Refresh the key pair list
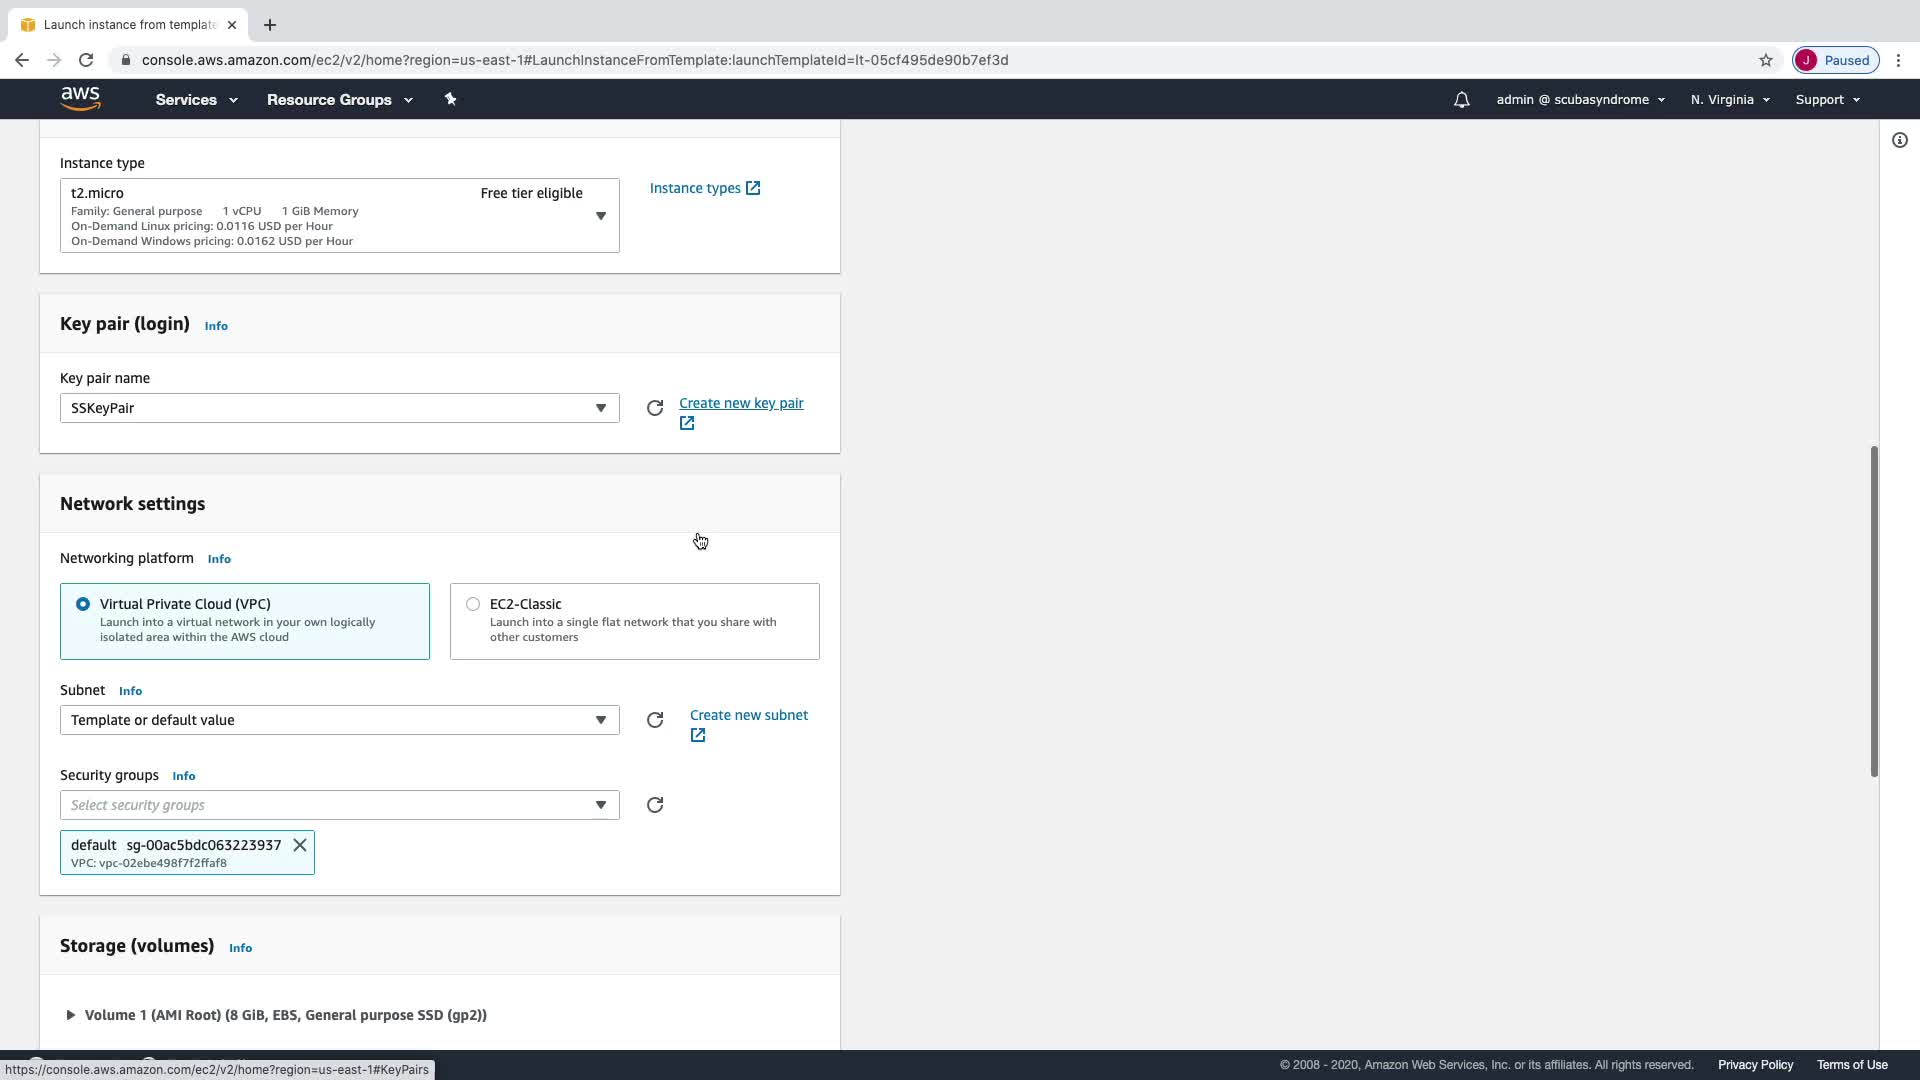The image size is (1920, 1080). click(x=655, y=408)
